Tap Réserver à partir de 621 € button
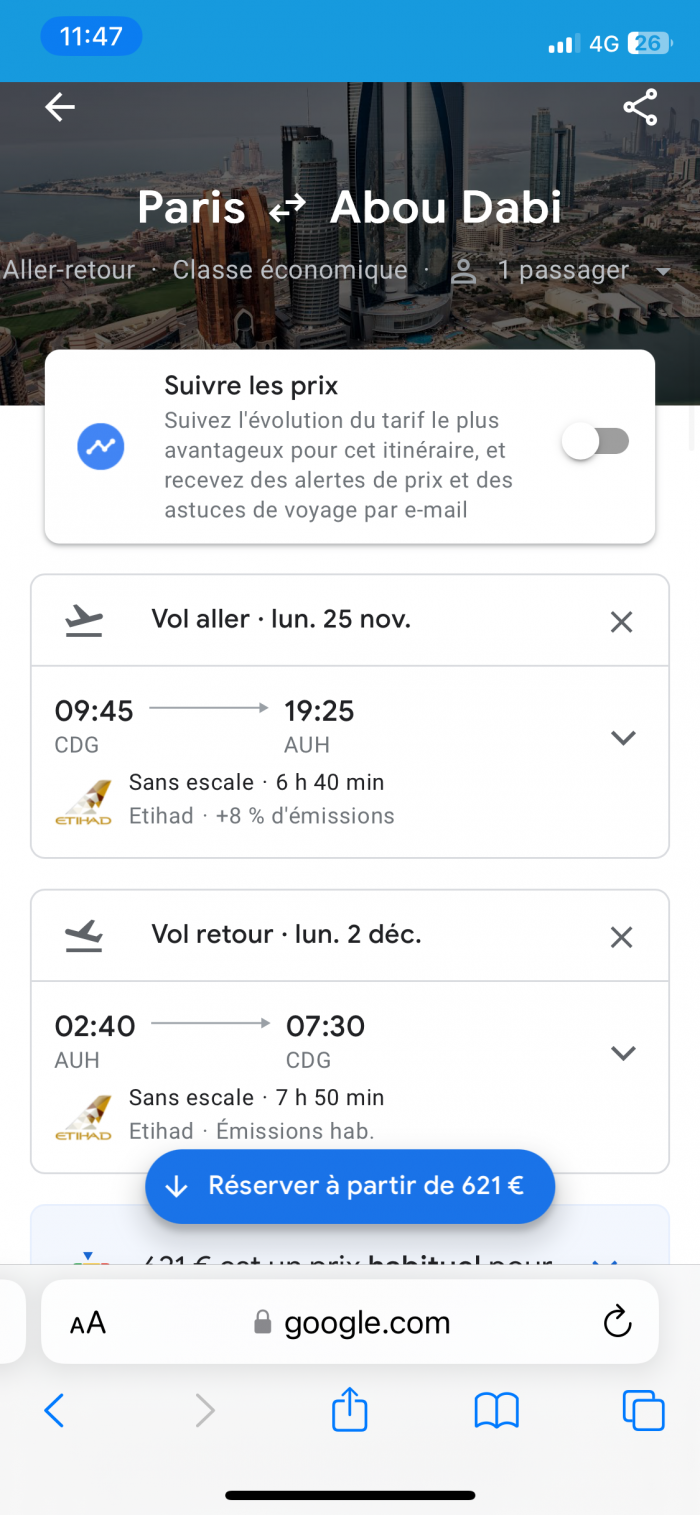The width and height of the screenshot is (700, 1515). tap(350, 1186)
